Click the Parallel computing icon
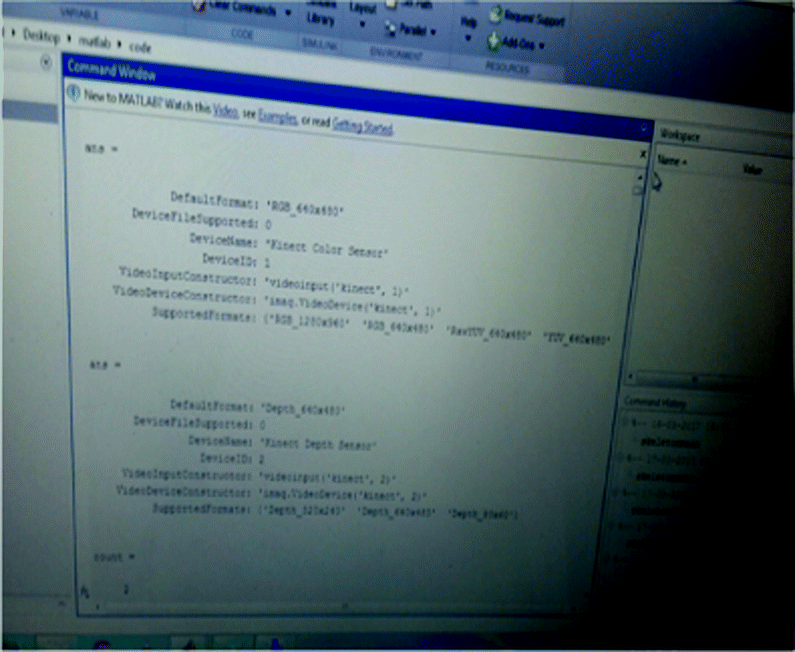Image resolution: width=795 pixels, height=652 pixels. coord(390,29)
